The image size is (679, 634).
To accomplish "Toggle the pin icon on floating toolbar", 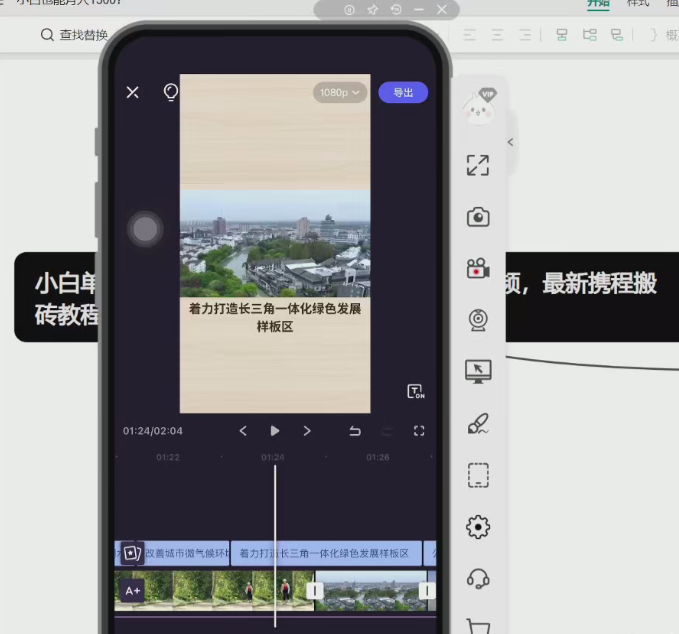I will 372,10.
